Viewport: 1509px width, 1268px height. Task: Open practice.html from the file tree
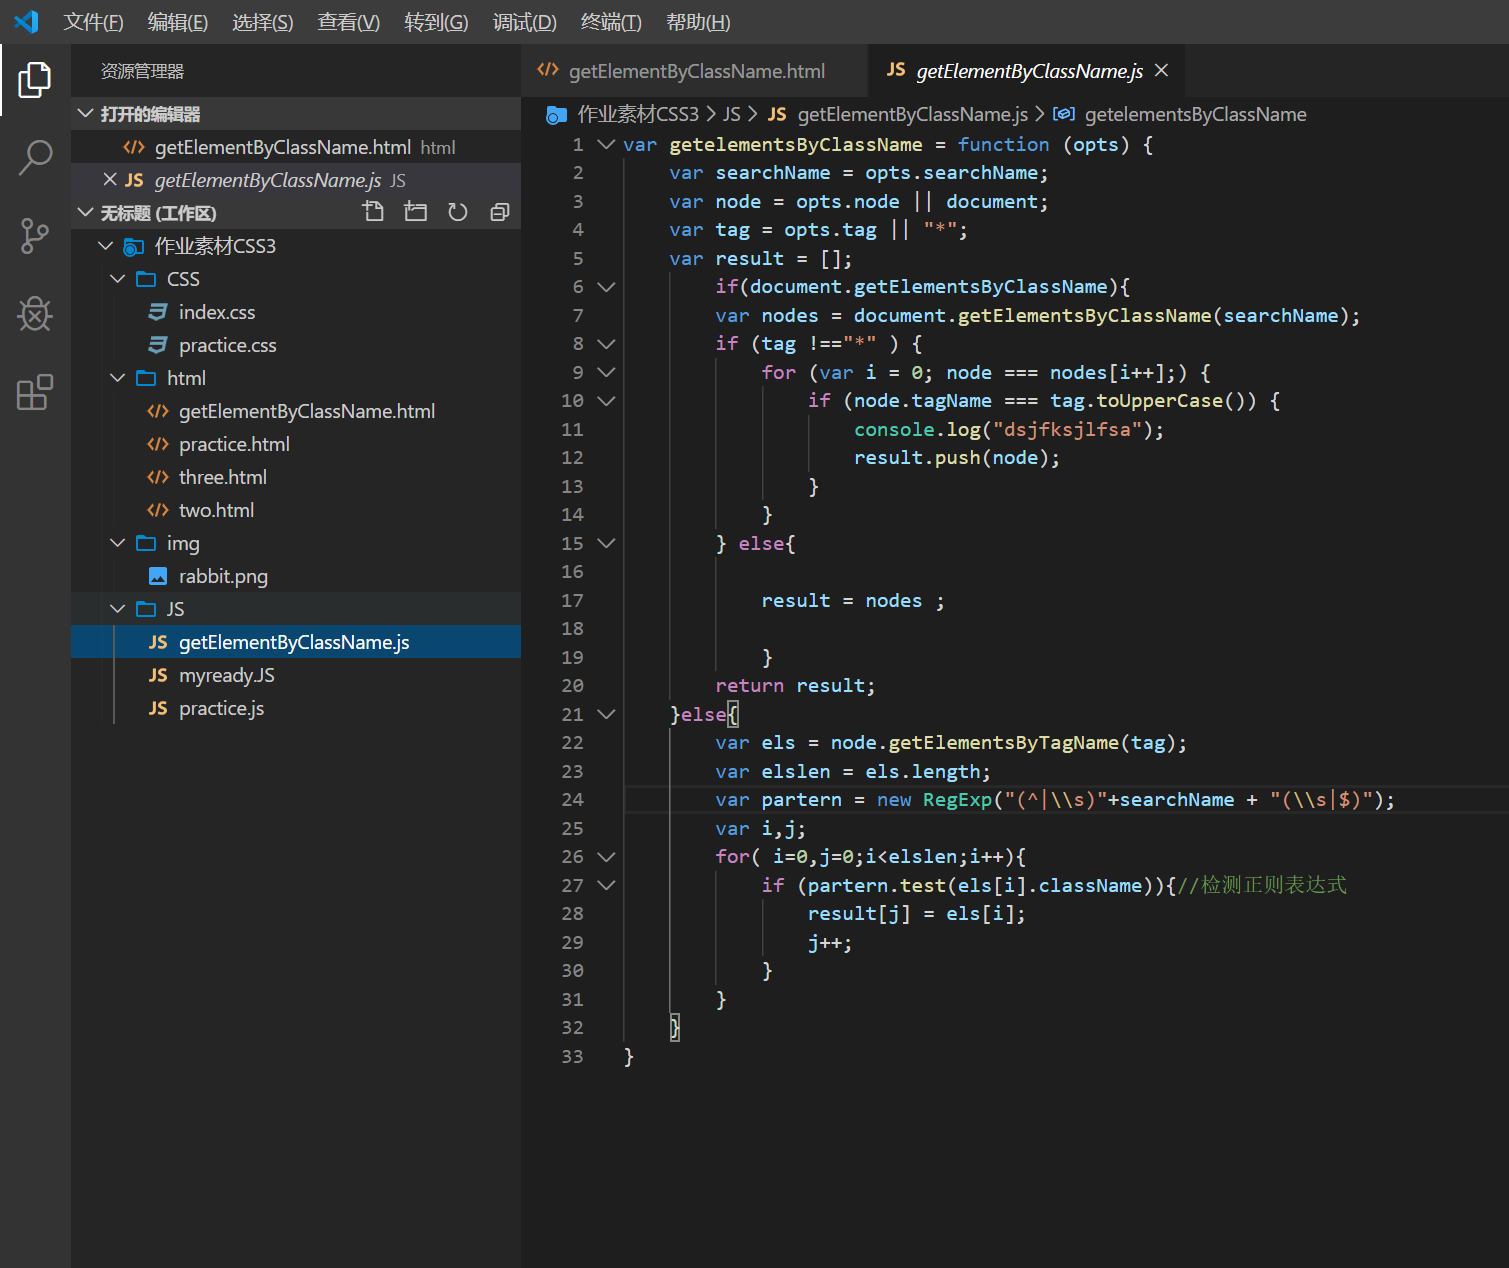(296, 444)
